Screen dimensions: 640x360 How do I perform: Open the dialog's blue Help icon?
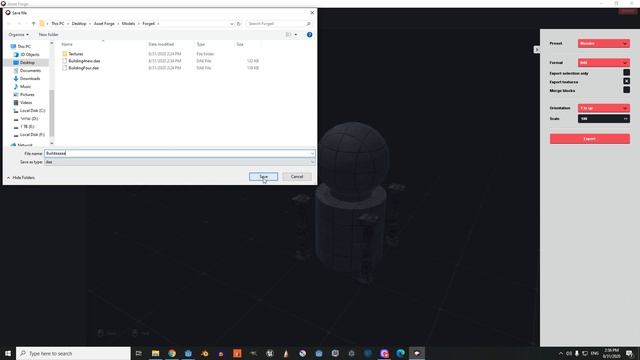tap(309, 35)
